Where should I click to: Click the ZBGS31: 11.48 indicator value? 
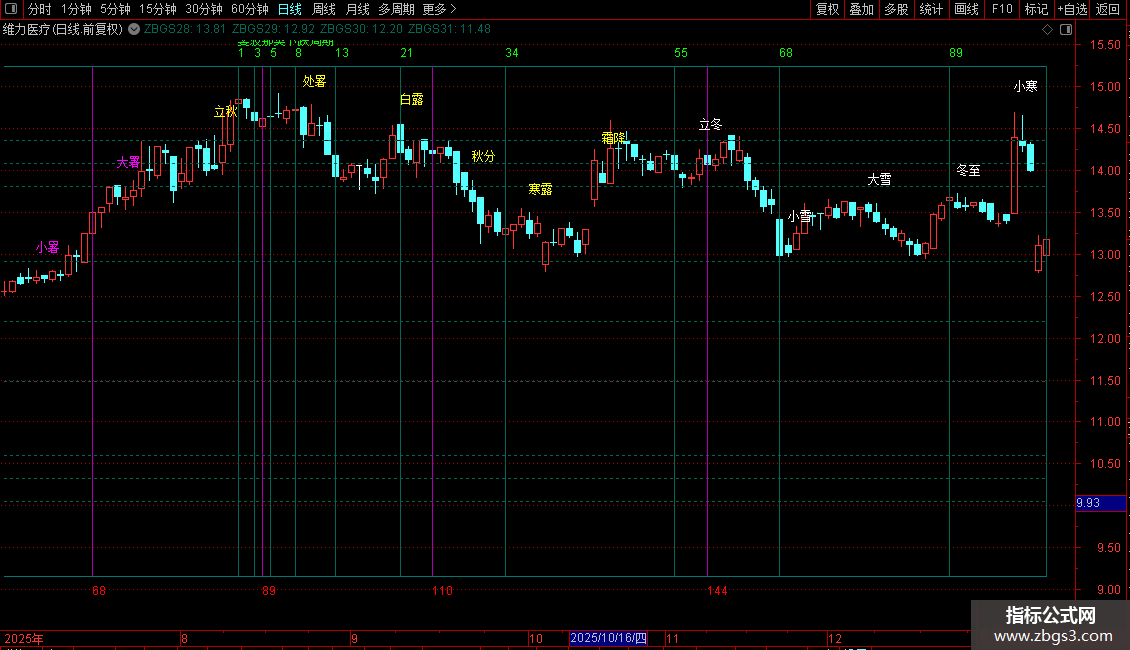click(449, 30)
